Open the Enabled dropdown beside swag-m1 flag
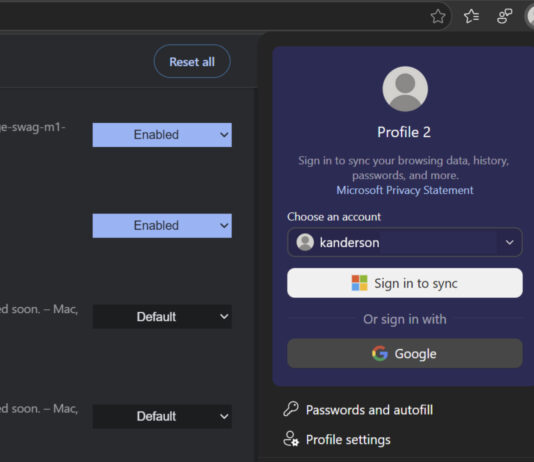534x462 pixels. 162,135
